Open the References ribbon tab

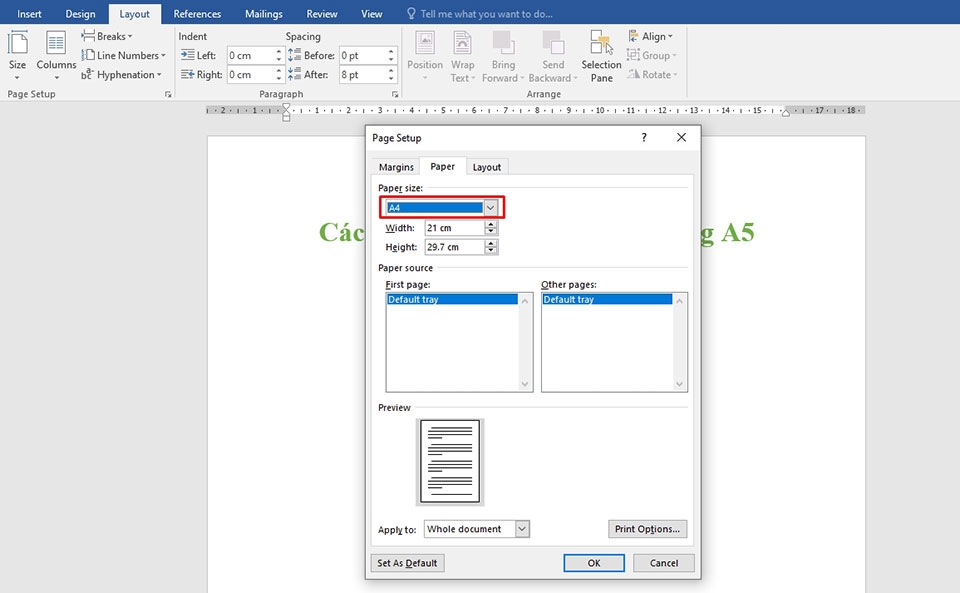tap(197, 14)
